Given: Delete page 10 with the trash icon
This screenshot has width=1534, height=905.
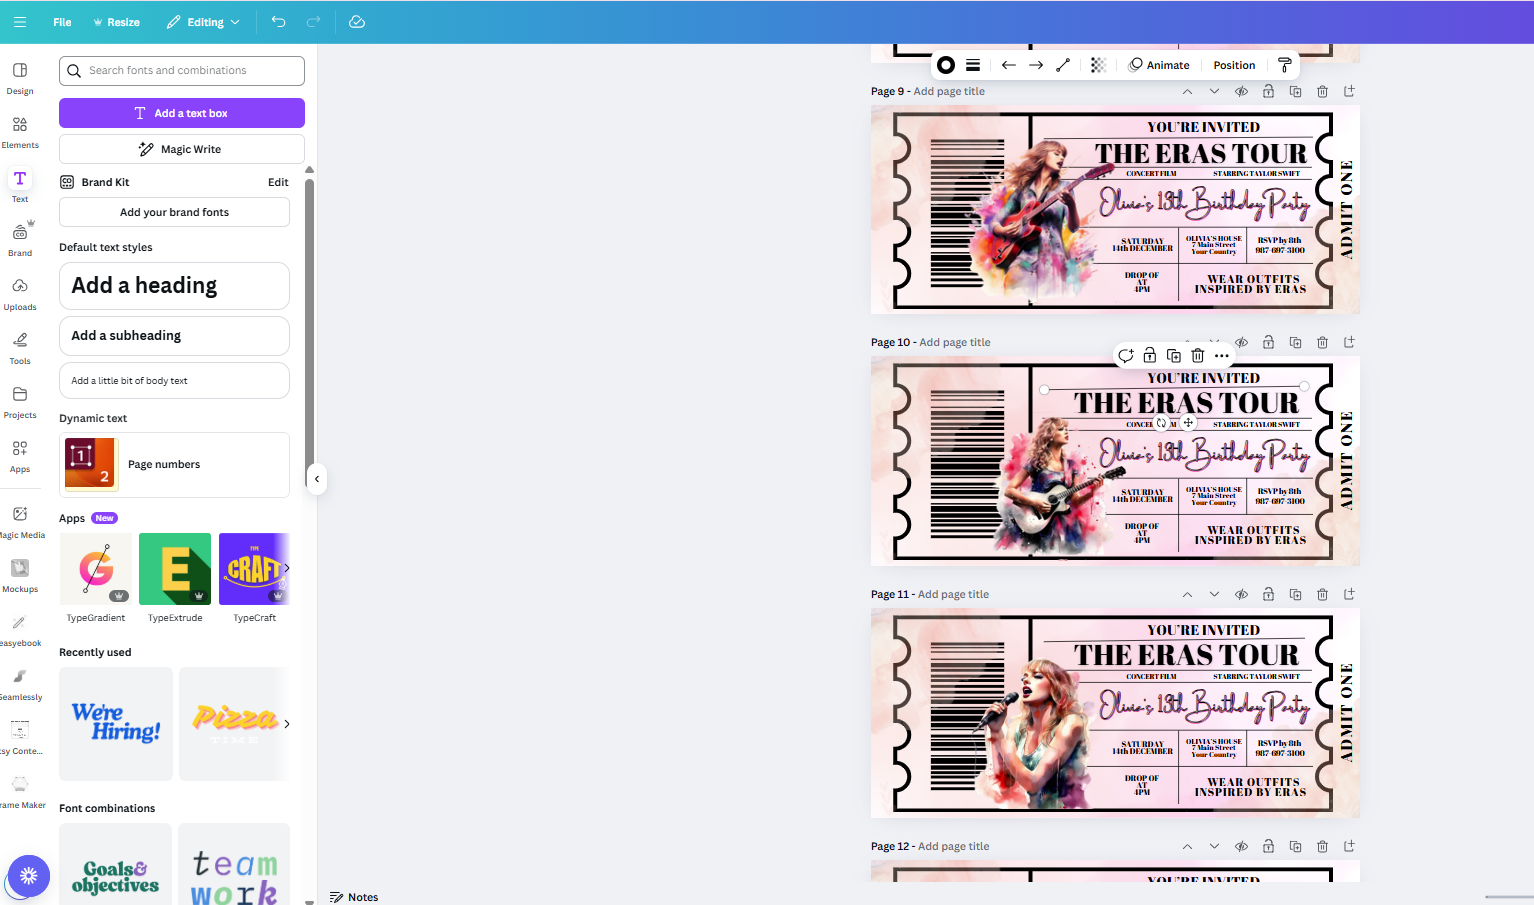Looking at the screenshot, I should (x=1322, y=341).
